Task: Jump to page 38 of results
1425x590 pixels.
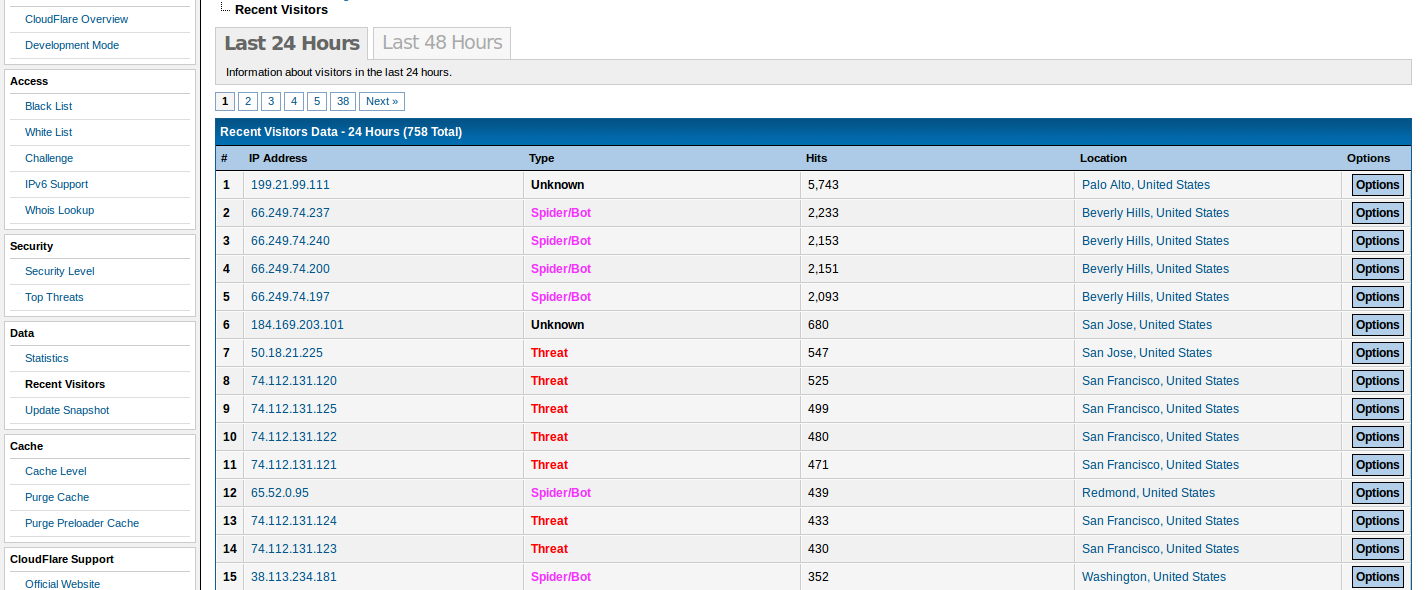Action: click(x=343, y=101)
